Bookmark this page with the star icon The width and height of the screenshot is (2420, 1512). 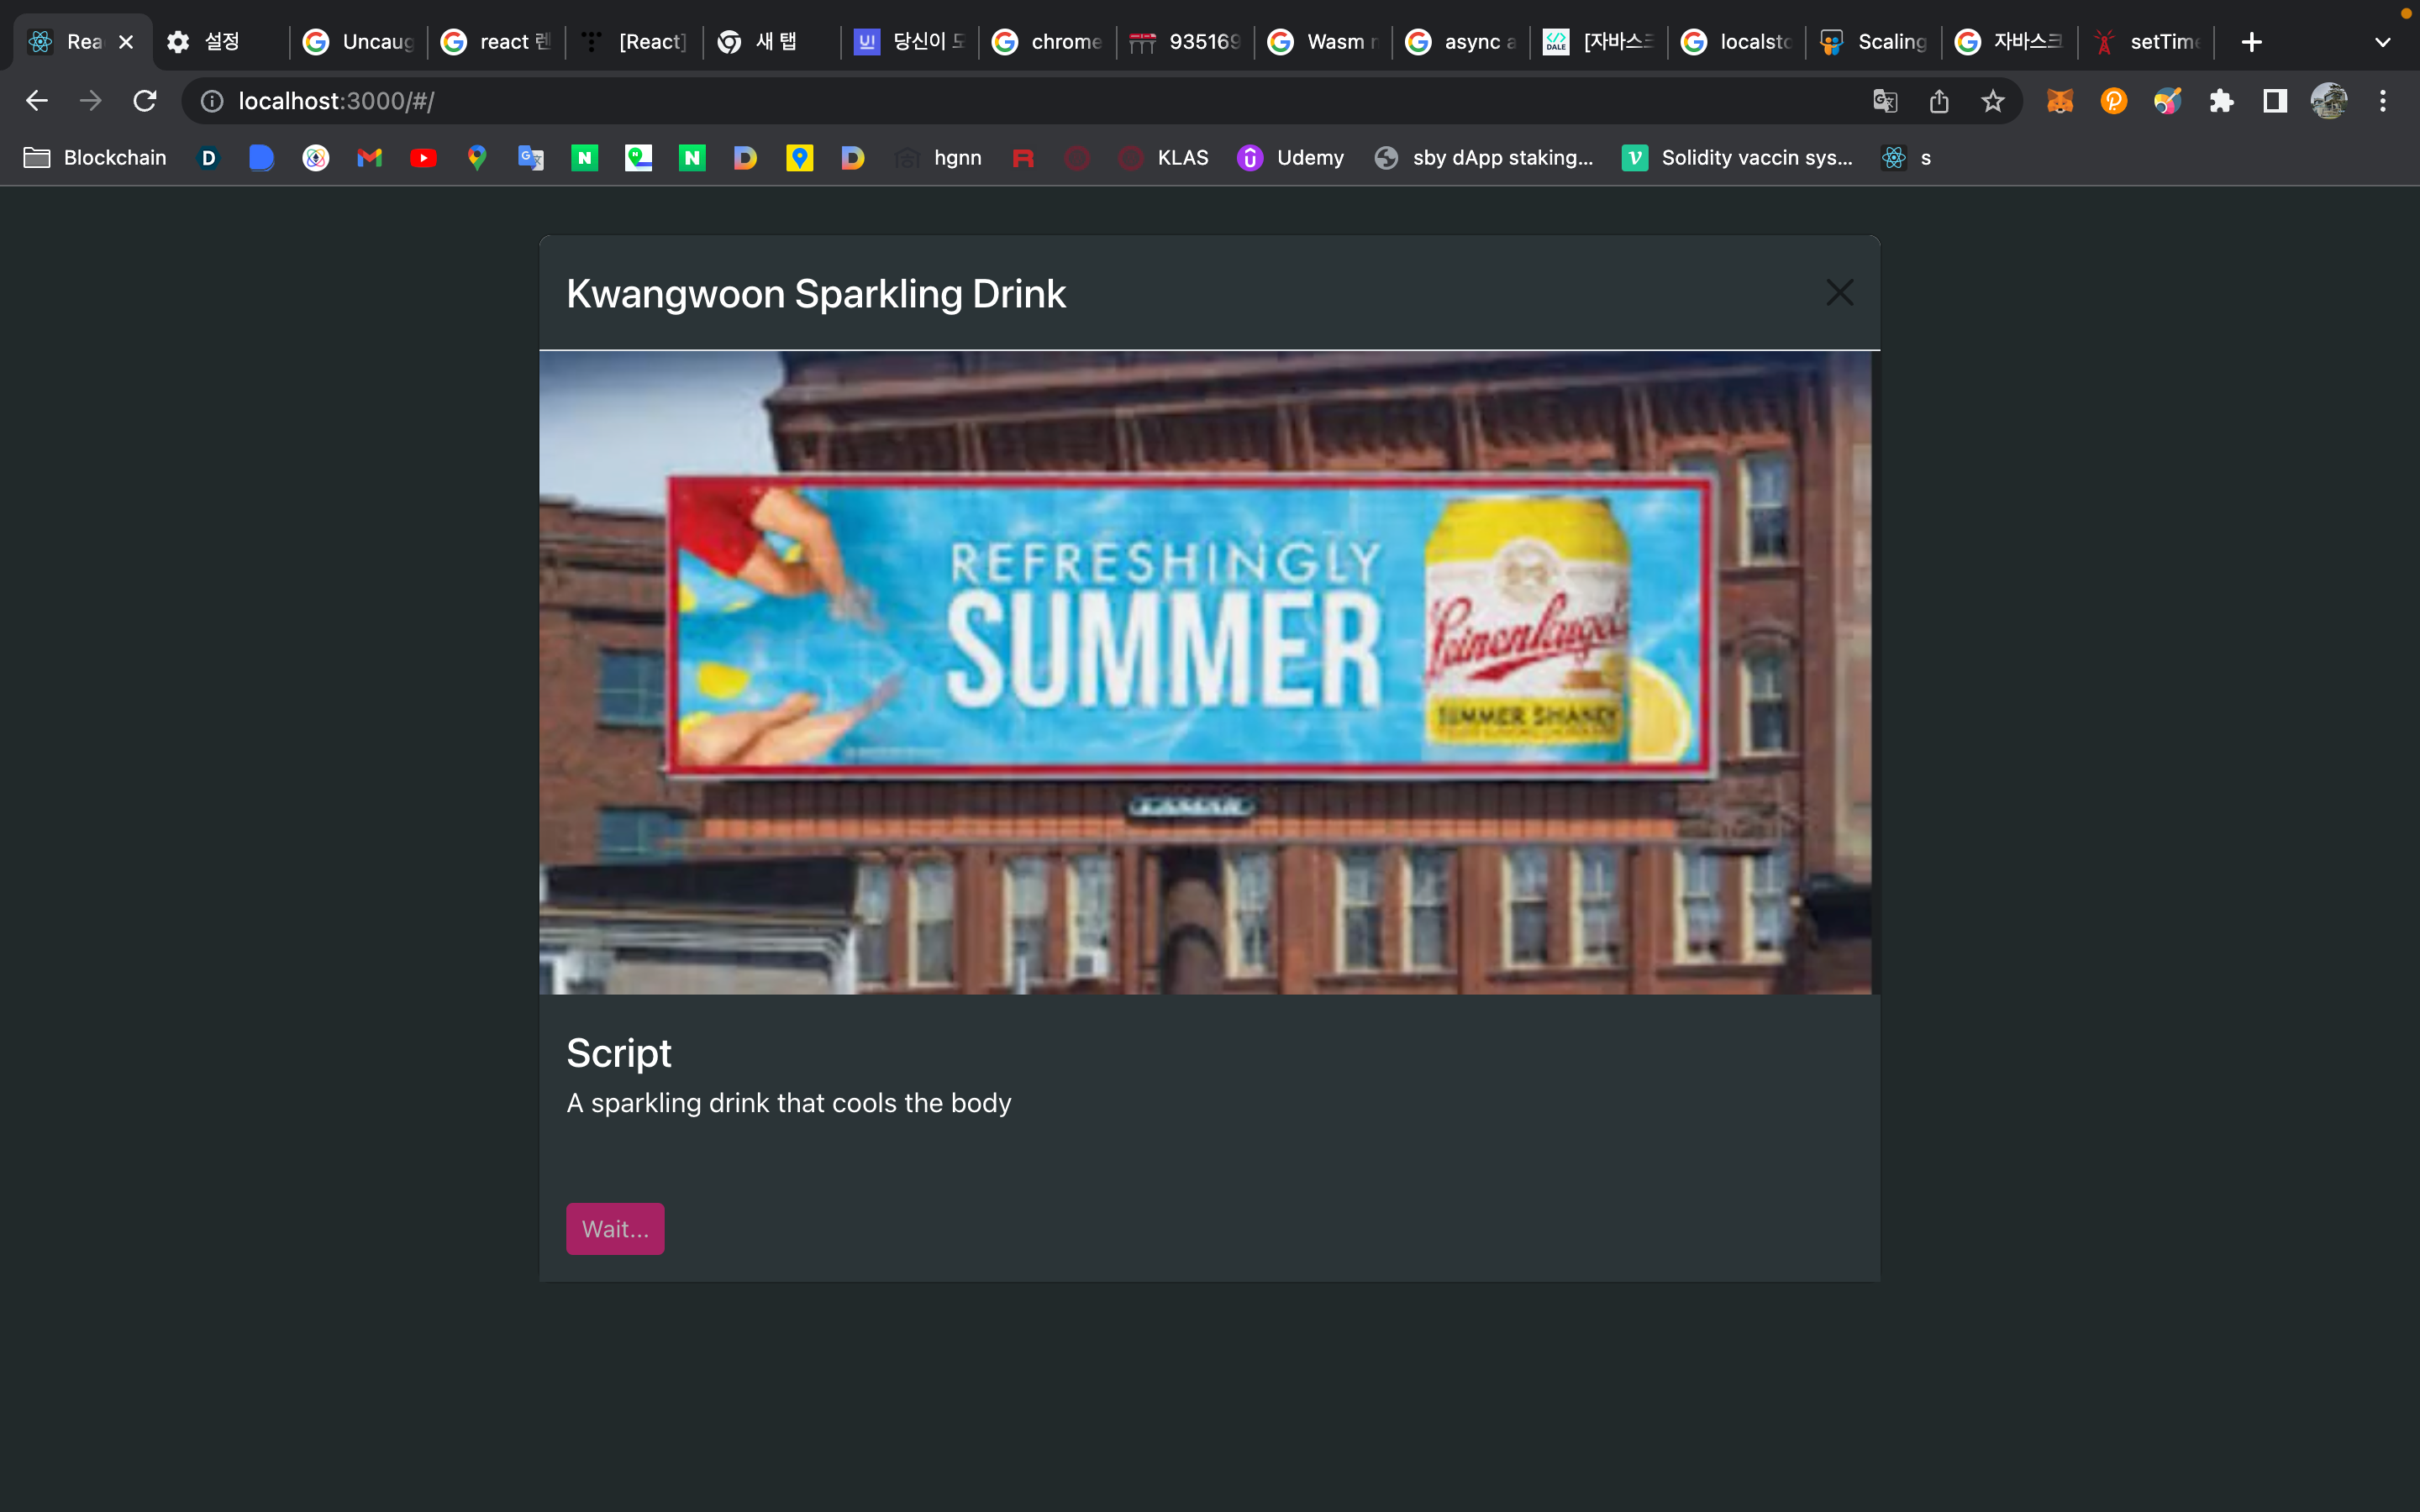[x=1993, y=101]
